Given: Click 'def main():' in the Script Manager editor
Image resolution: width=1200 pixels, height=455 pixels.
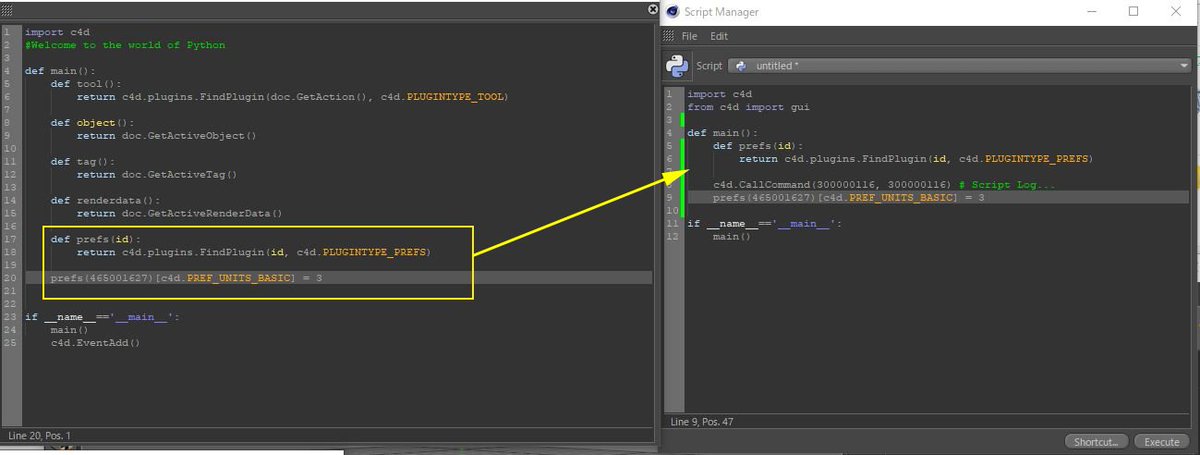Looking at the screenshot, I should coord(722,132).
